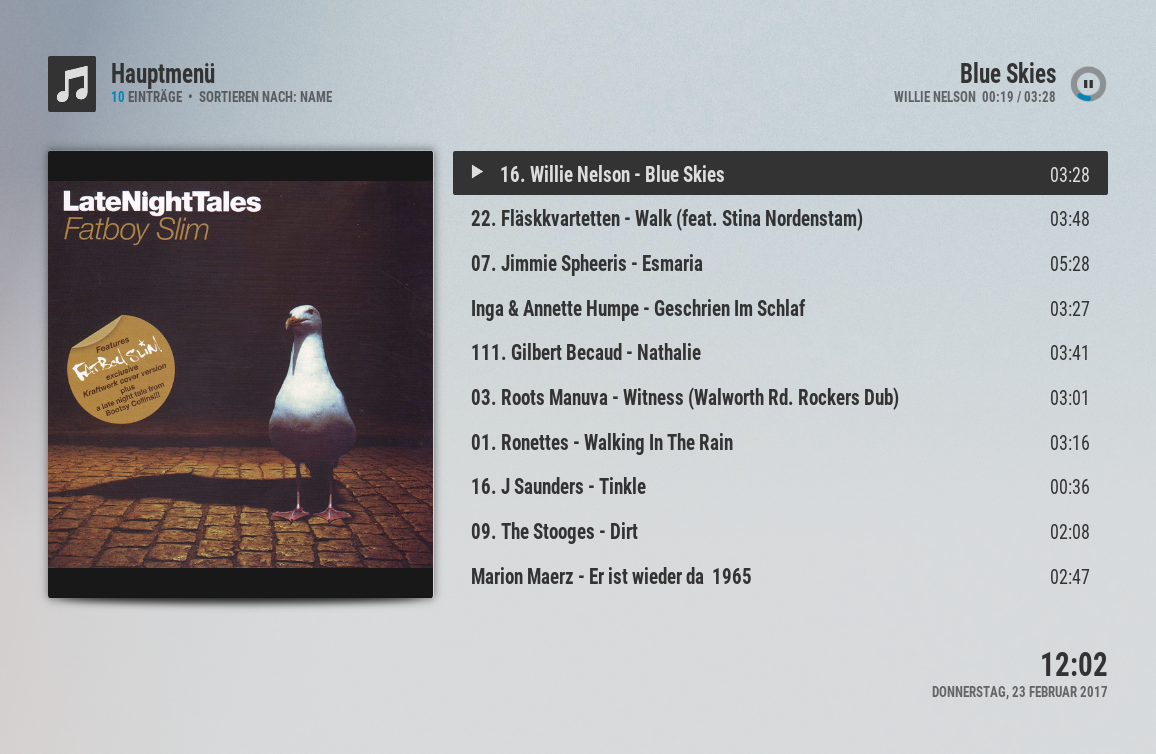Click the circular progress ring around pause
1156x754 pixels.
tap(1088, 84)
